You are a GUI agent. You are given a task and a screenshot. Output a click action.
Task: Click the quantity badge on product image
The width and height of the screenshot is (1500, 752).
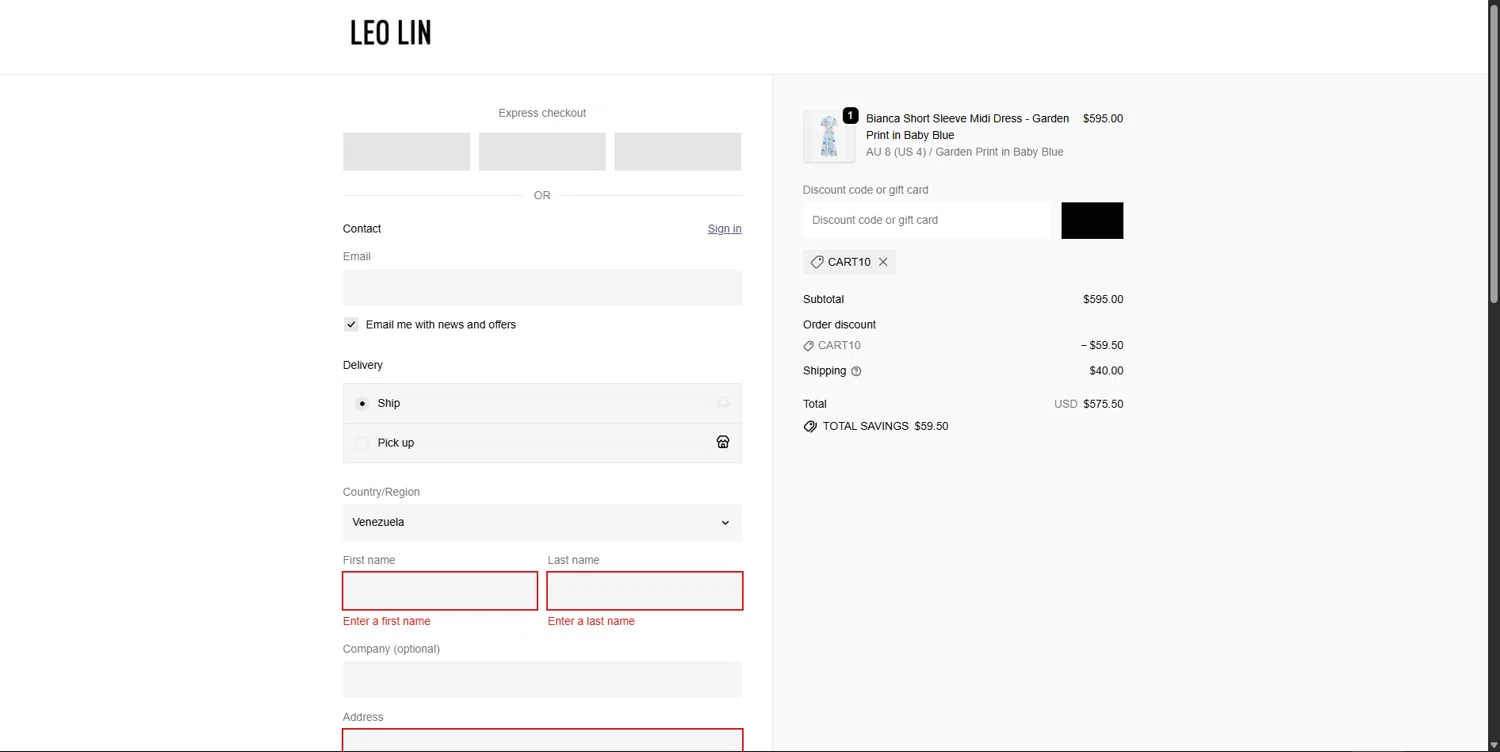850,116
